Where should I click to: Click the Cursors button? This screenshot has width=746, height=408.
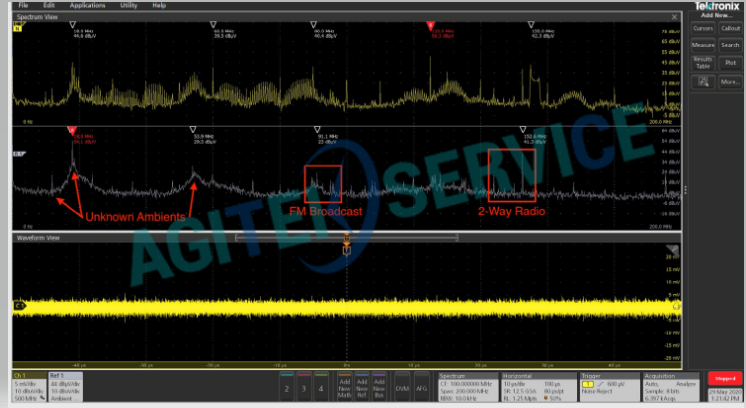point(703,28)
